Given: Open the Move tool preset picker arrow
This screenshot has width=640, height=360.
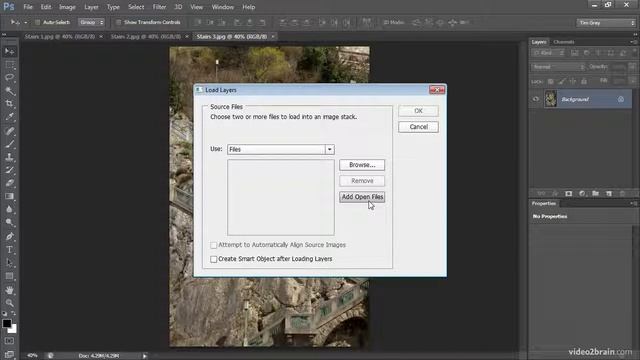Looking at the screenshot, I should pos(25,22).
